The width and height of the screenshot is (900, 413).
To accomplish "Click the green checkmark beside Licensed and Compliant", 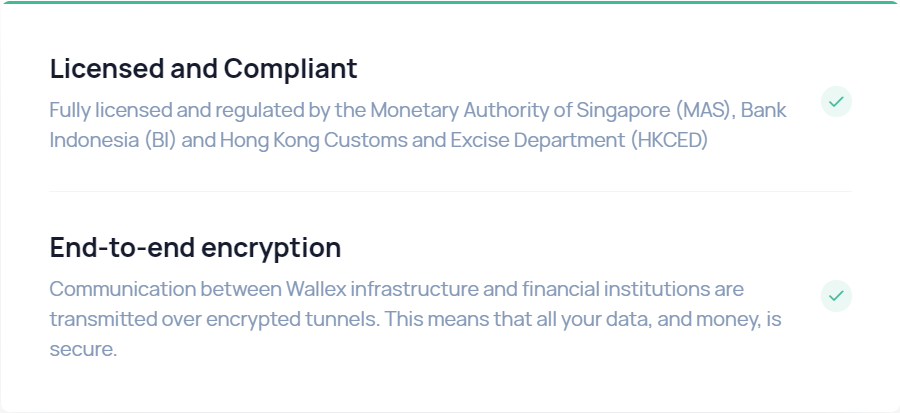I will (x=836, y=101).
